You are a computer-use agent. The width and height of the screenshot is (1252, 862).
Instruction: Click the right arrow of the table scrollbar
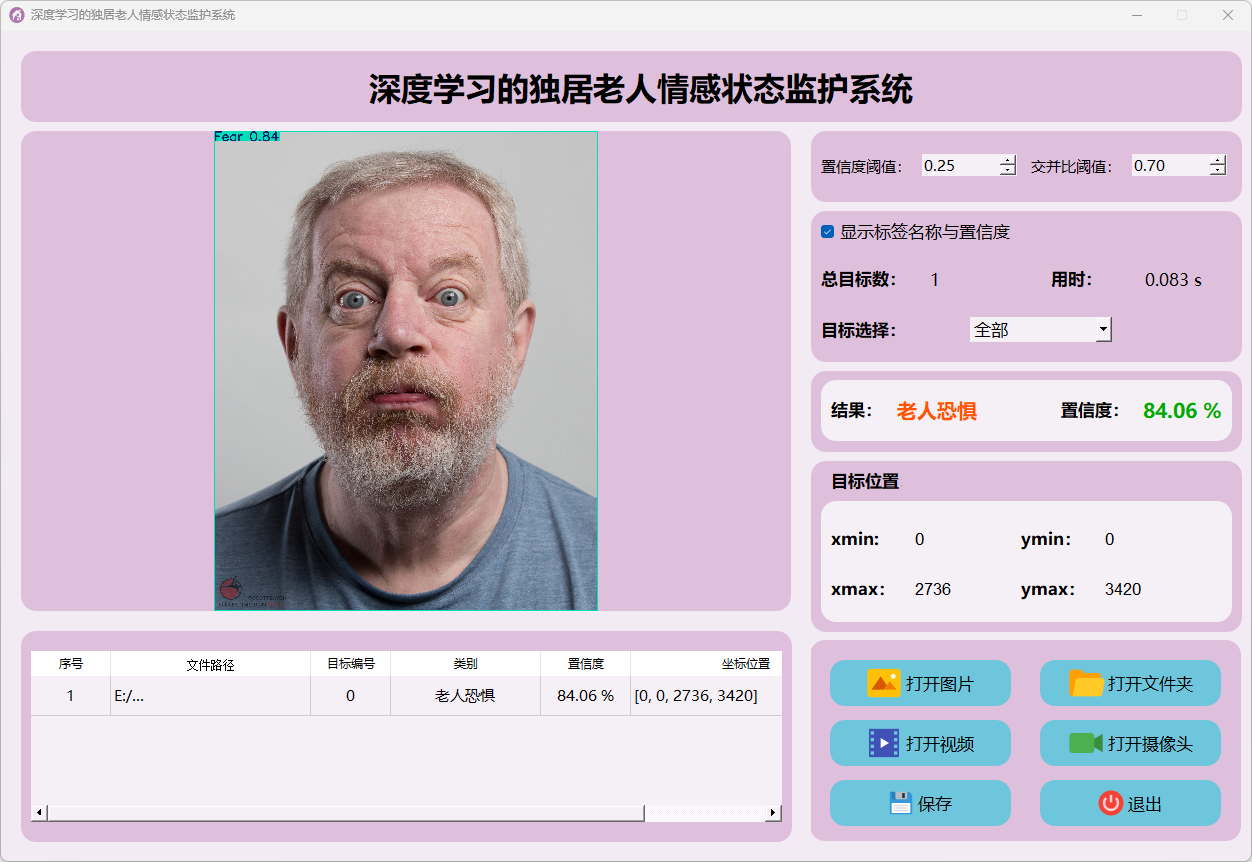[x=773, y=813]
